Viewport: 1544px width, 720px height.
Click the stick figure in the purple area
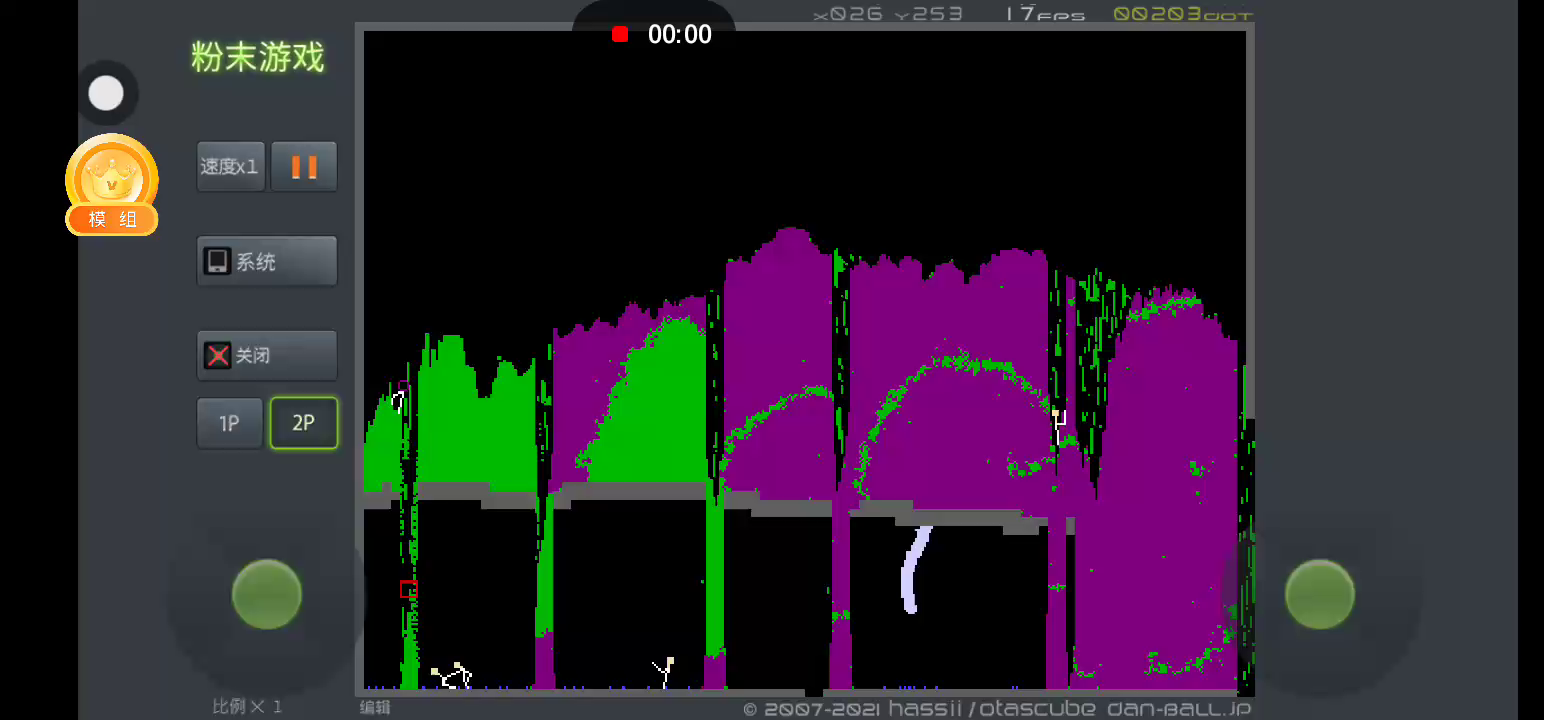tap(1058, 424)
